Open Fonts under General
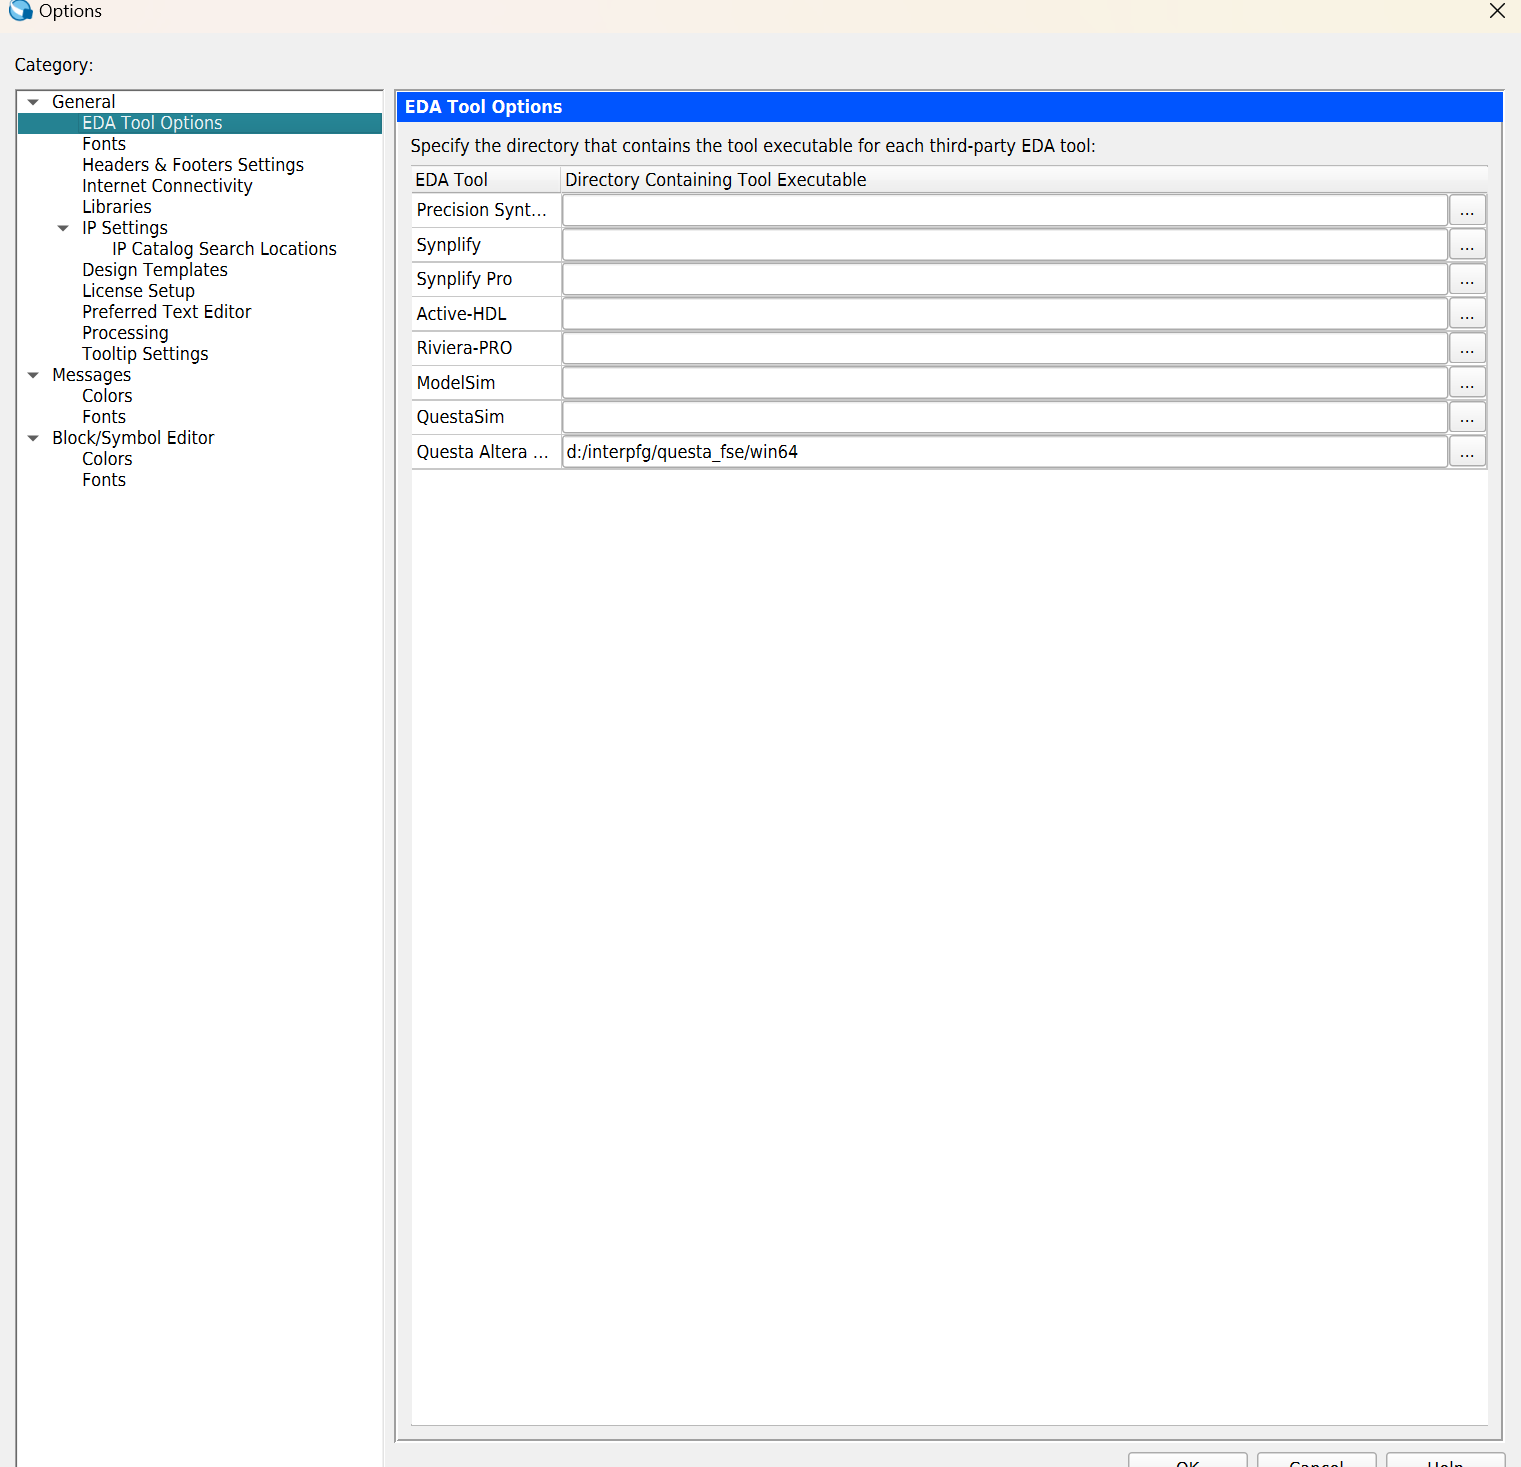 pyautogui.click(x=104, y=144)
